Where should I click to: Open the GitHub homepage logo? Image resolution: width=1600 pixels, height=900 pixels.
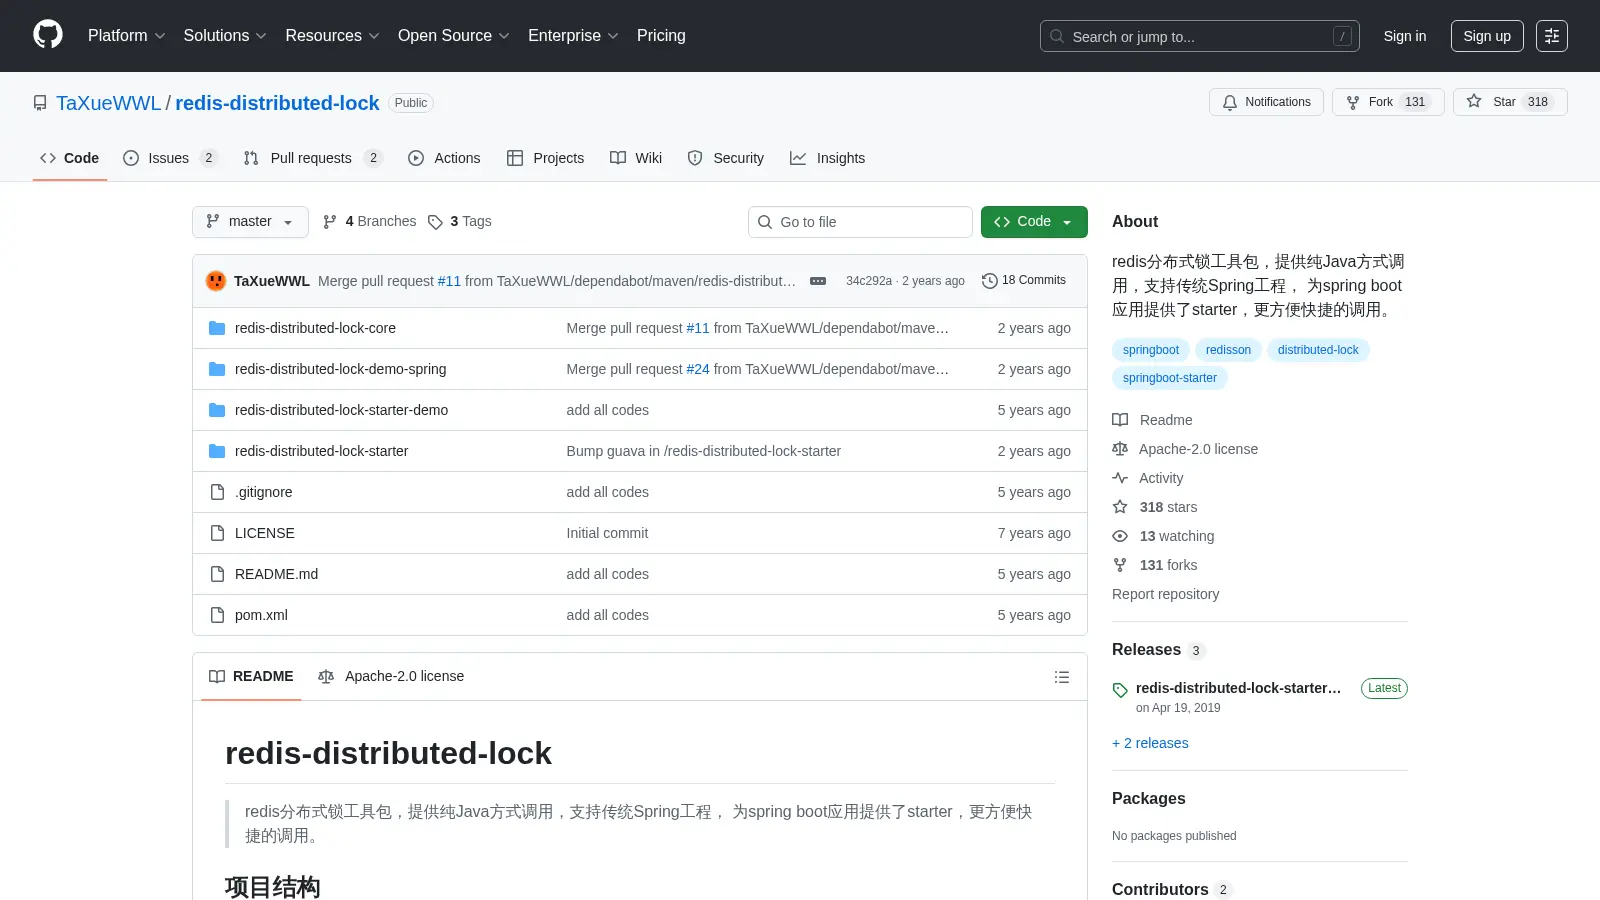[48, 35]
